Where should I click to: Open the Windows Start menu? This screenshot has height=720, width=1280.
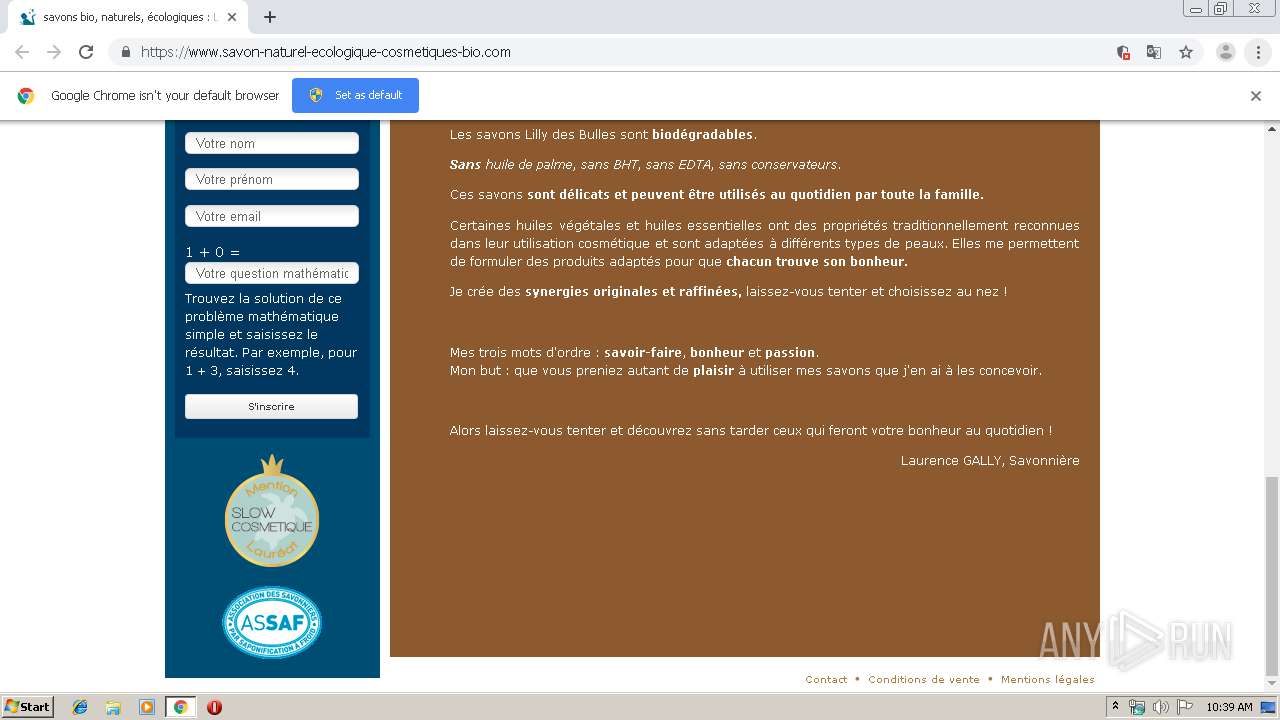[28, 706]
